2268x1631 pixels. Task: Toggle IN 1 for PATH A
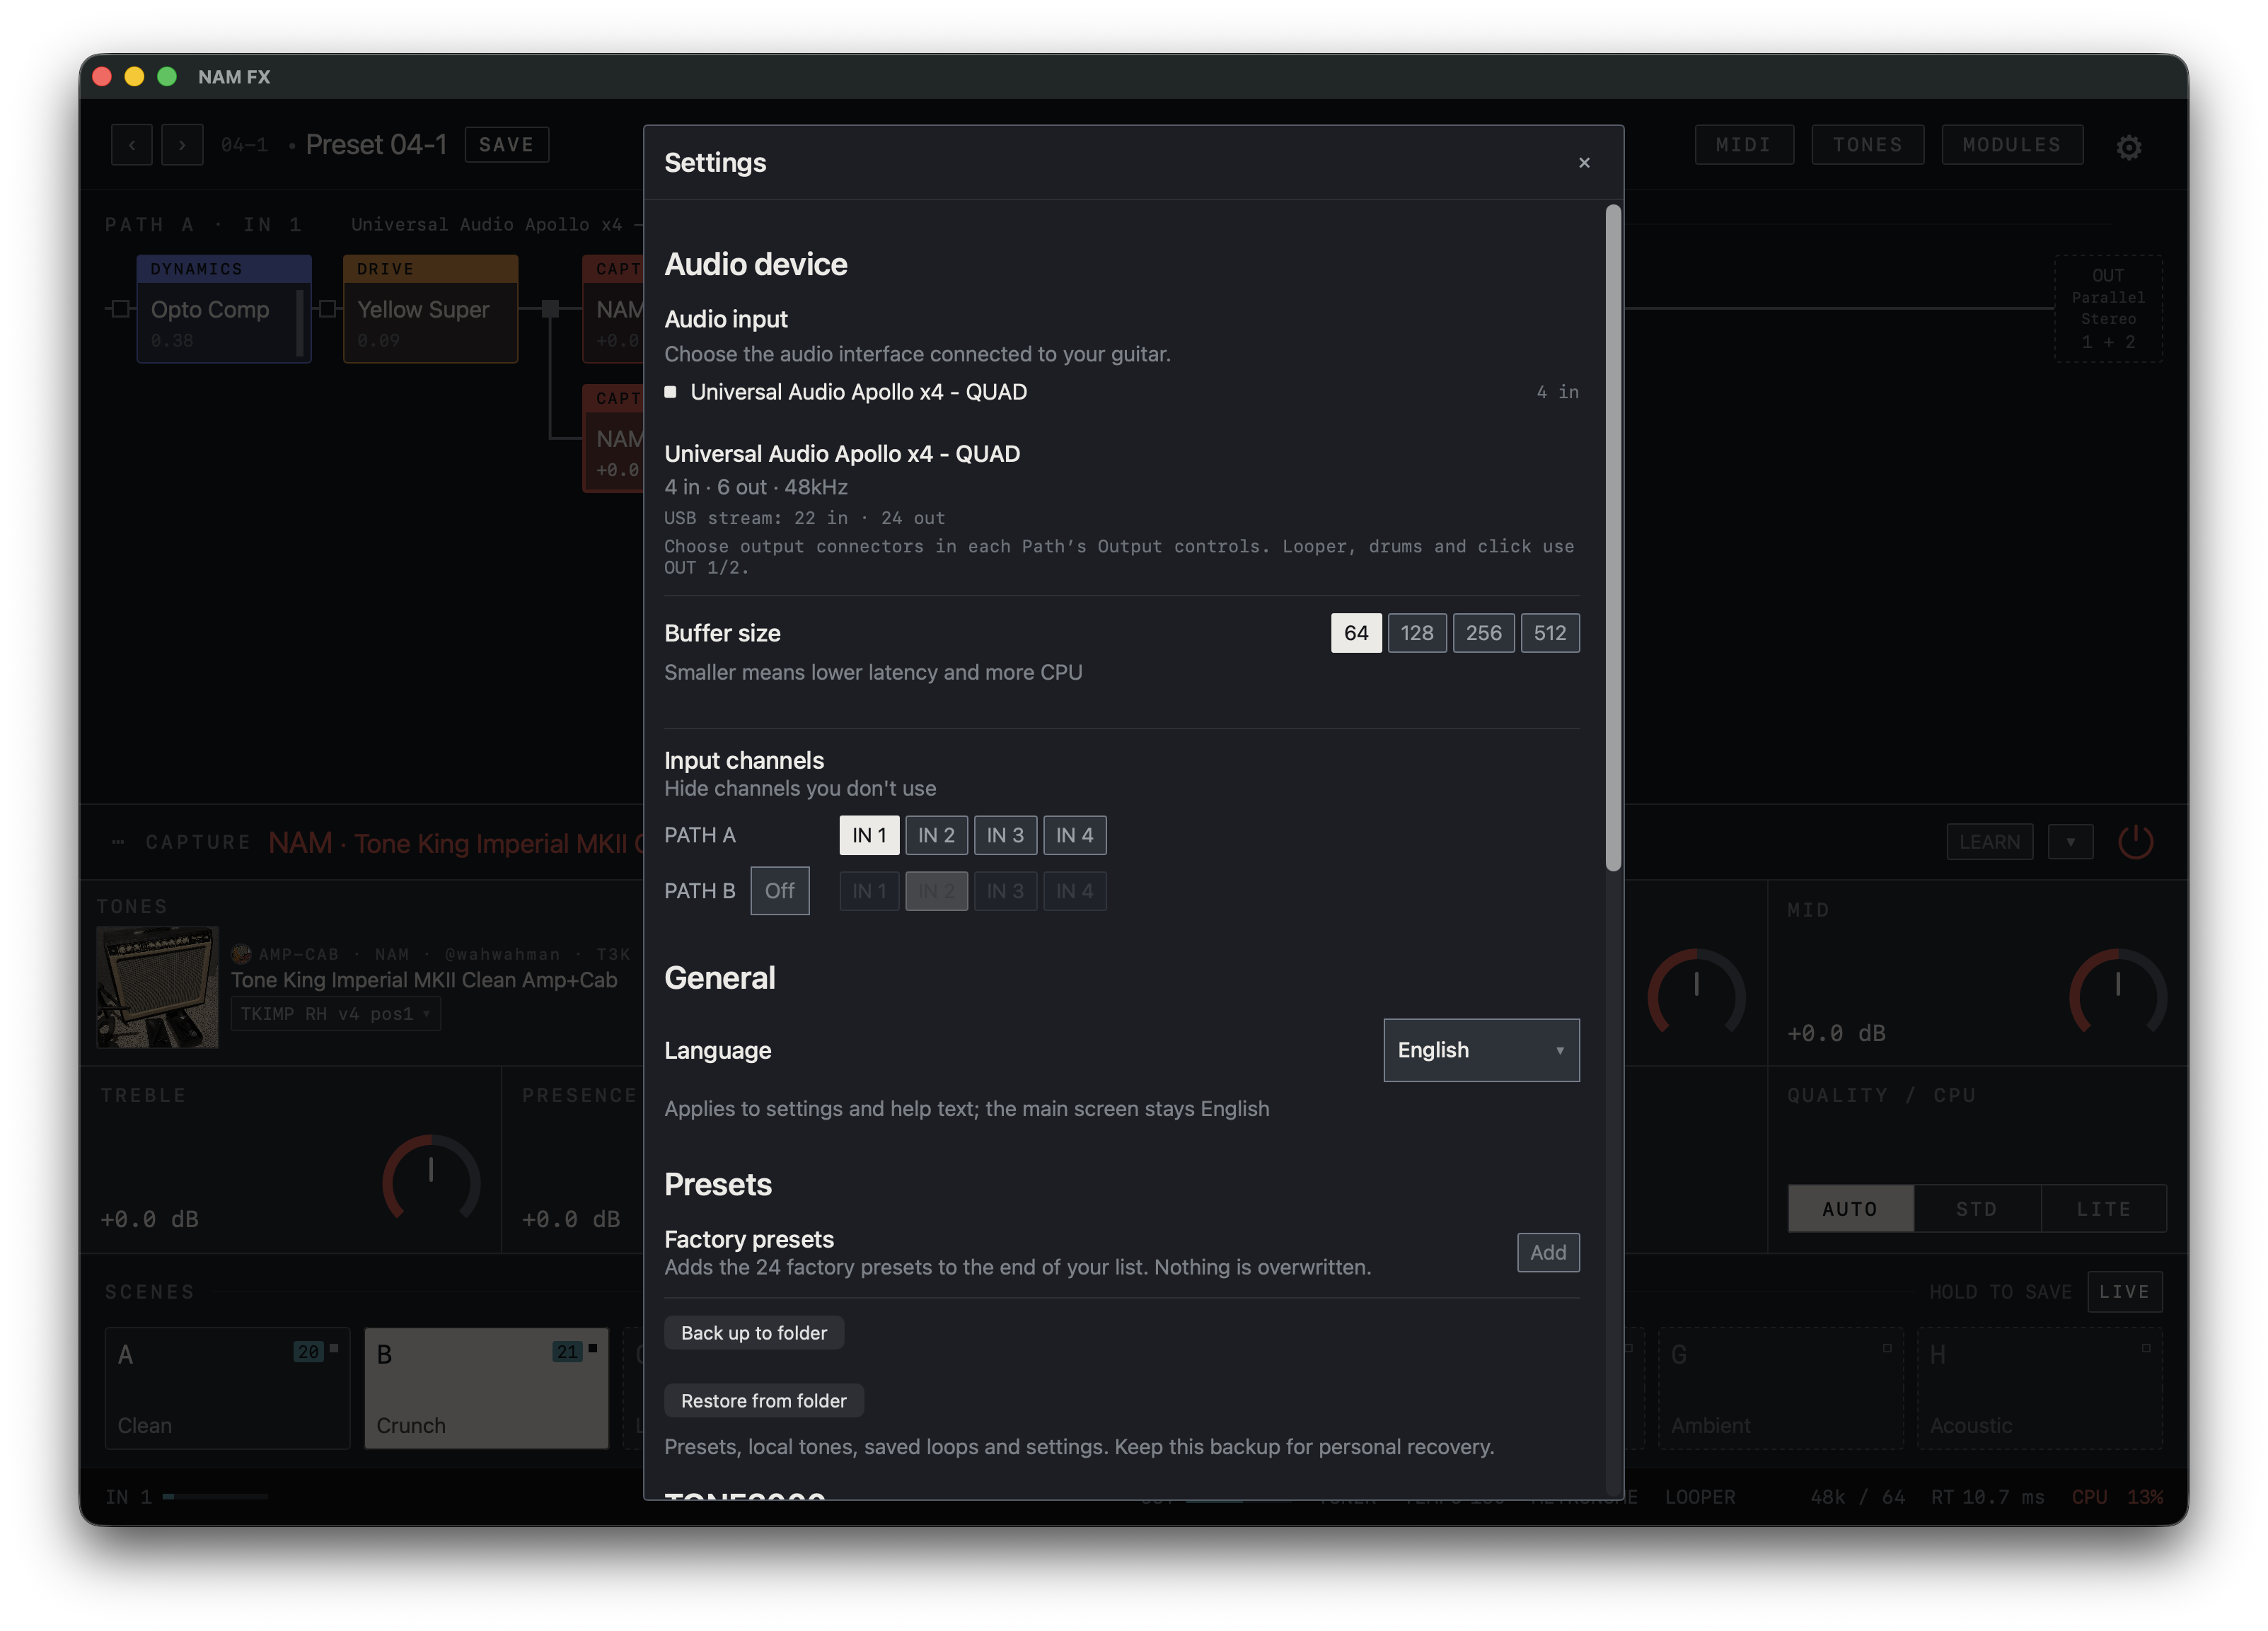click(868, 835)
